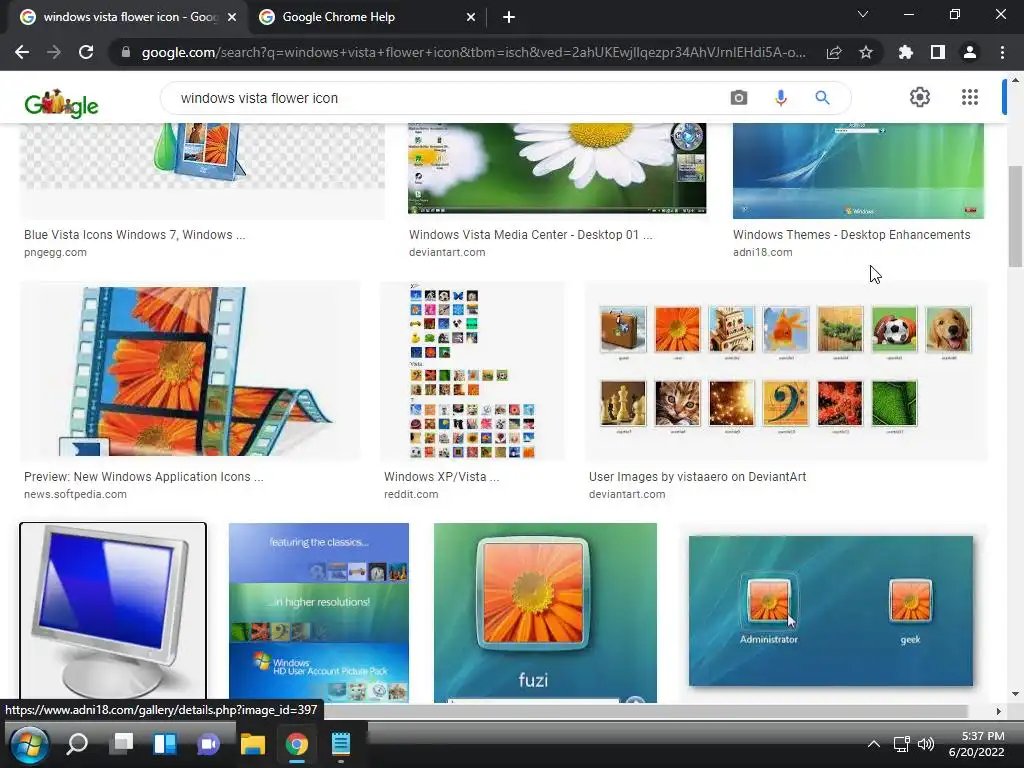Open Windows Vista Media Center Desktop 01 result

pos(530,234)
